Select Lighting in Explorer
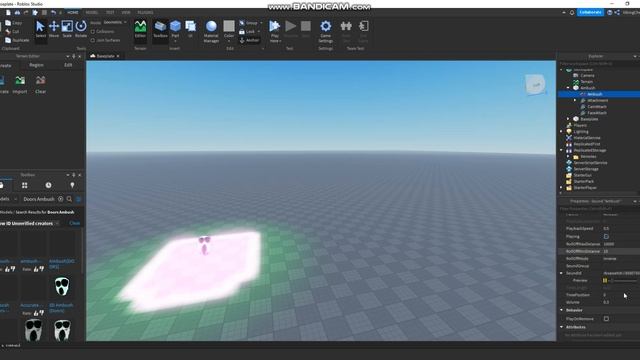Viewport: 640px width, 360px height. 581,132
